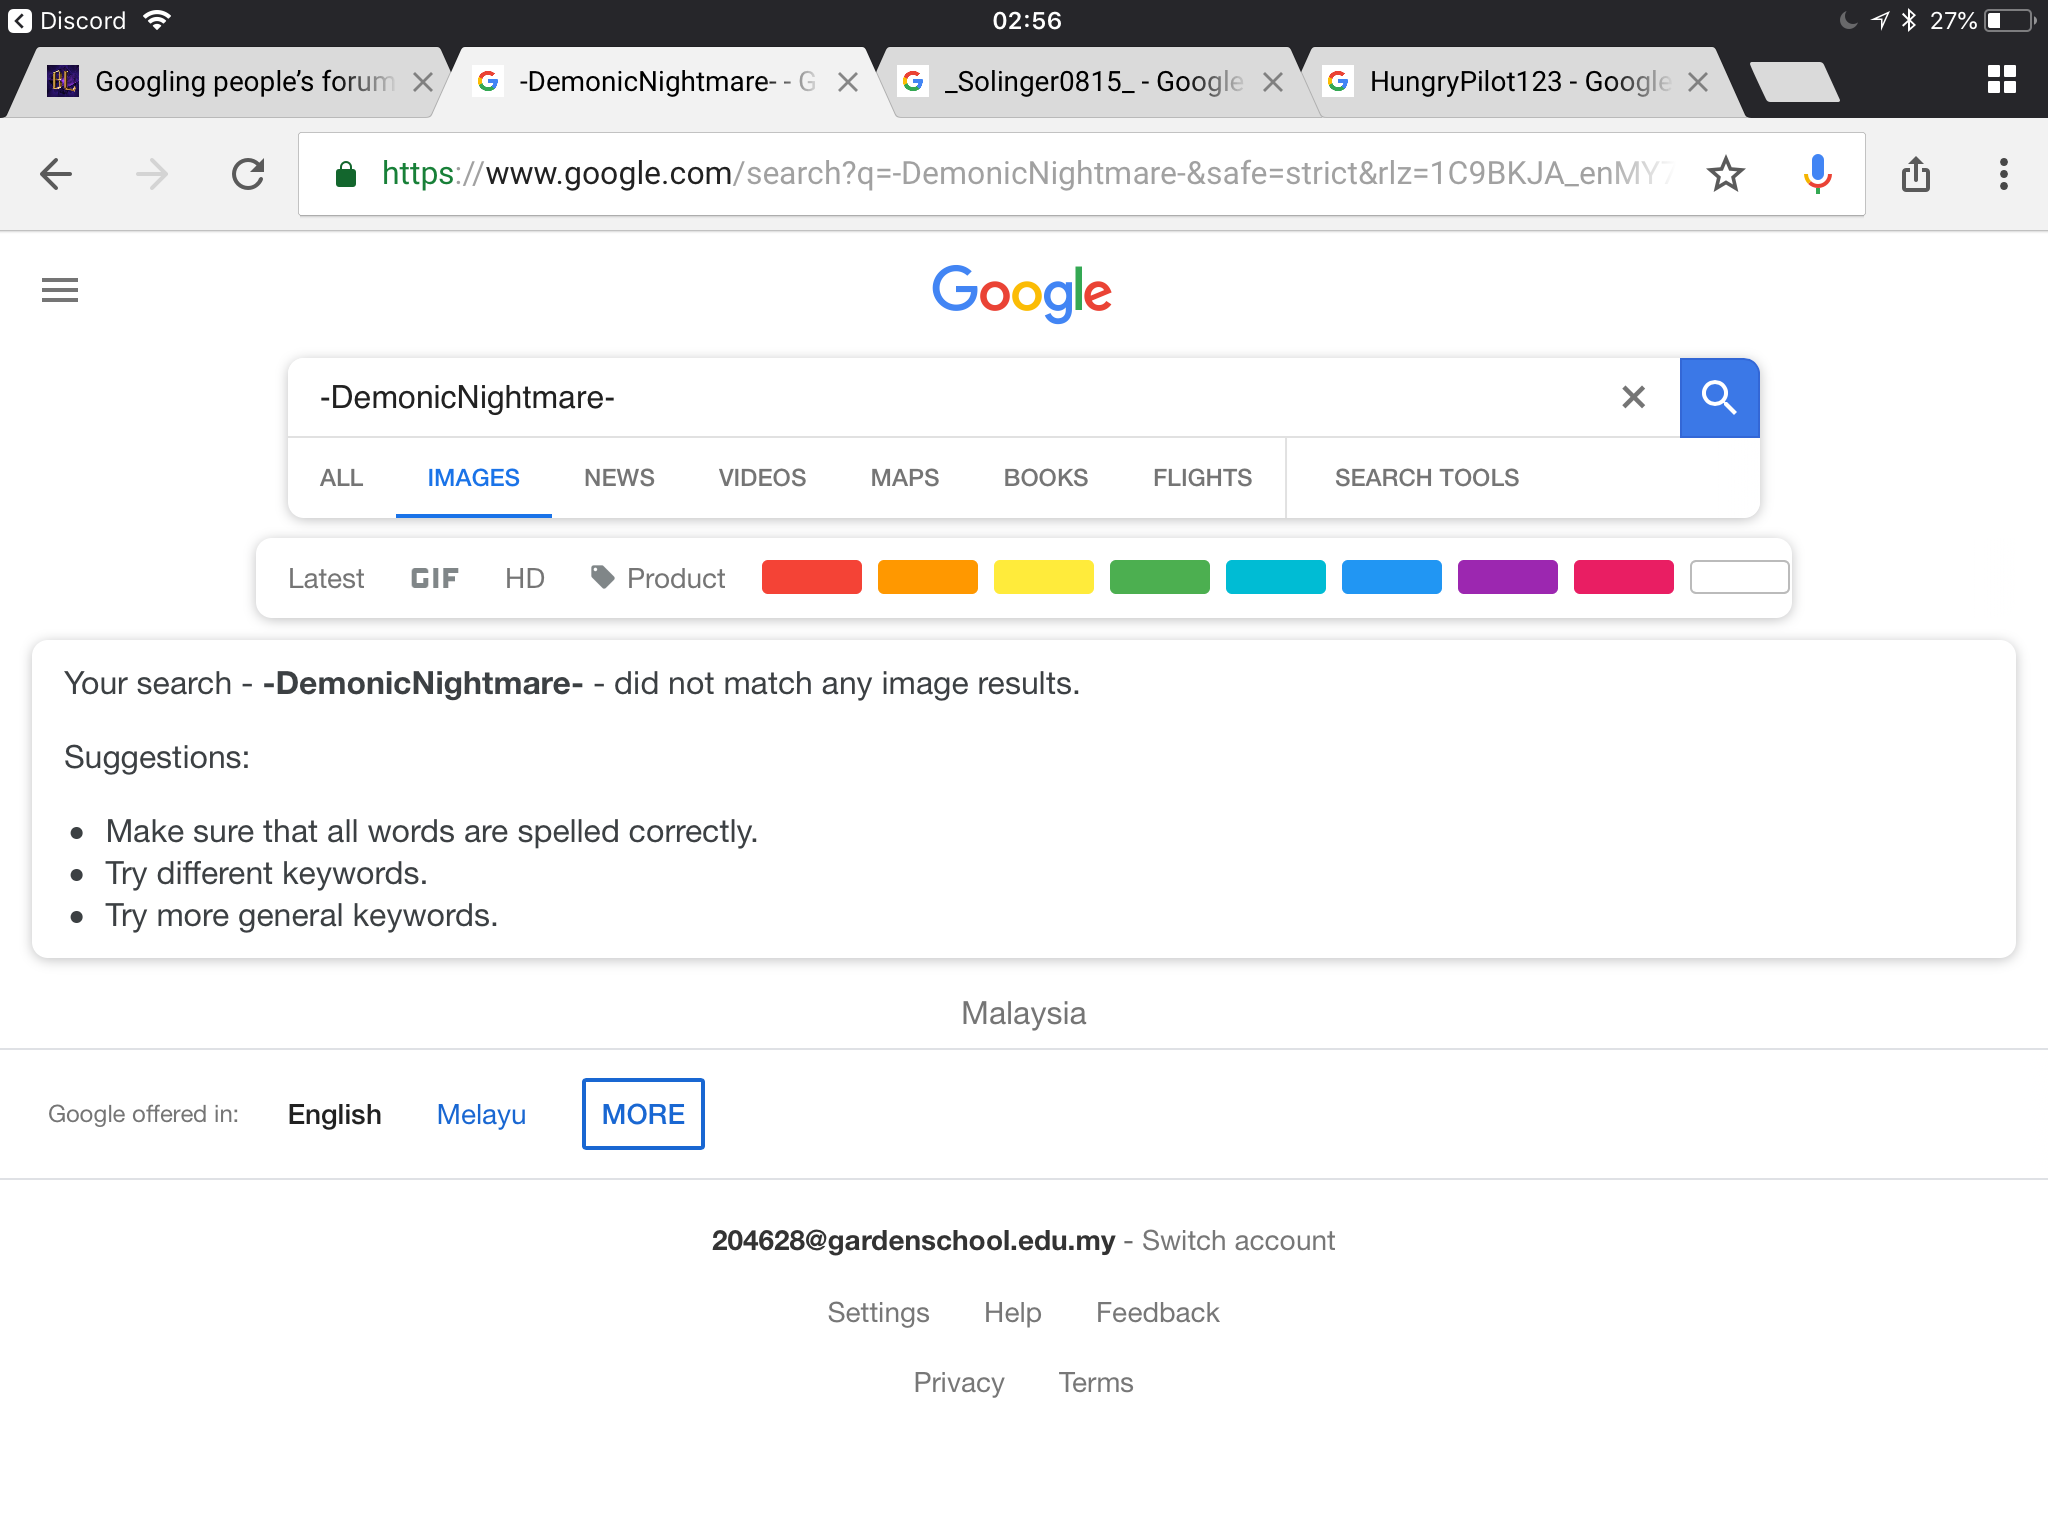Change language to Melayu

click(481, 1114)
